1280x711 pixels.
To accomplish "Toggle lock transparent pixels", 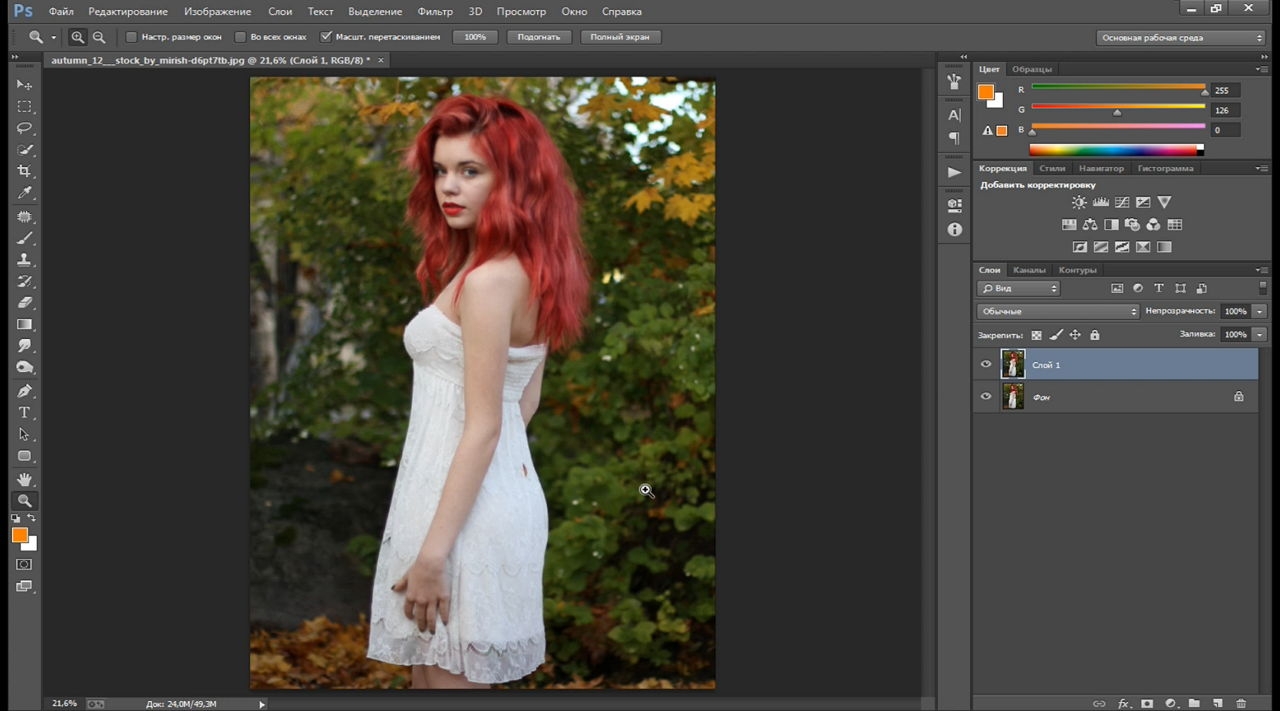I will point(1036,335).
